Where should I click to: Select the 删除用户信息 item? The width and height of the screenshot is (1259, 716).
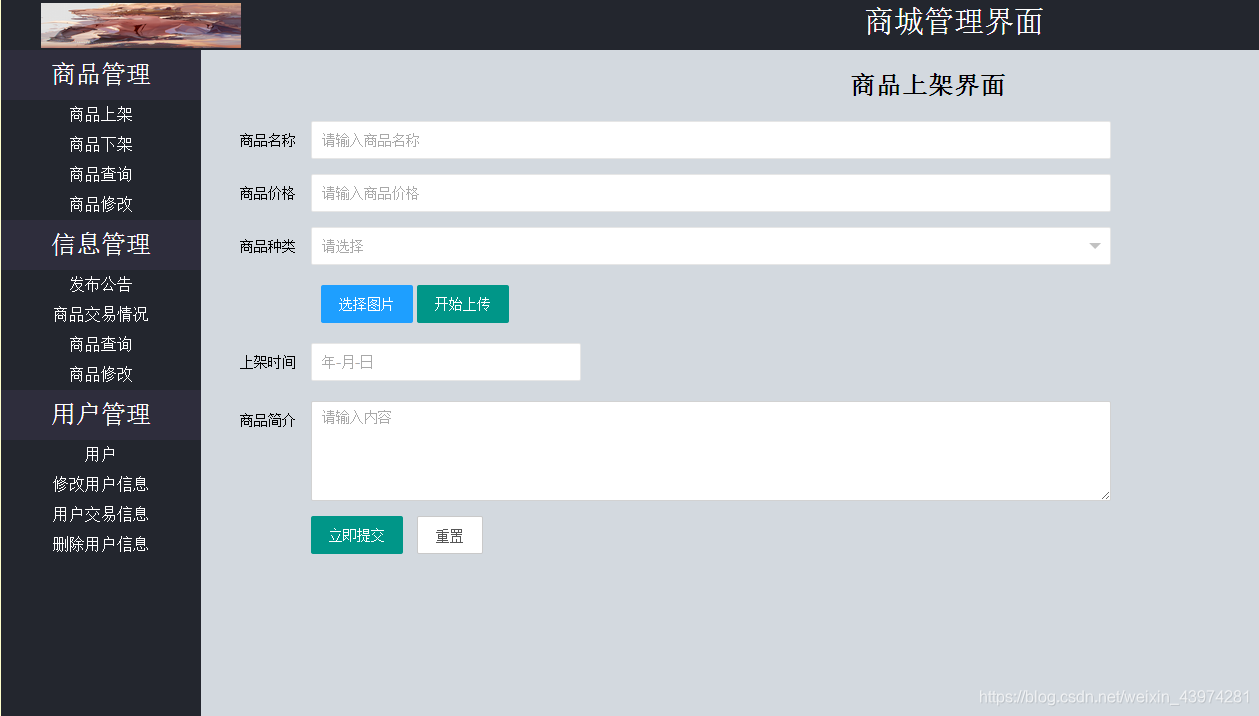(x=101, y=545)
